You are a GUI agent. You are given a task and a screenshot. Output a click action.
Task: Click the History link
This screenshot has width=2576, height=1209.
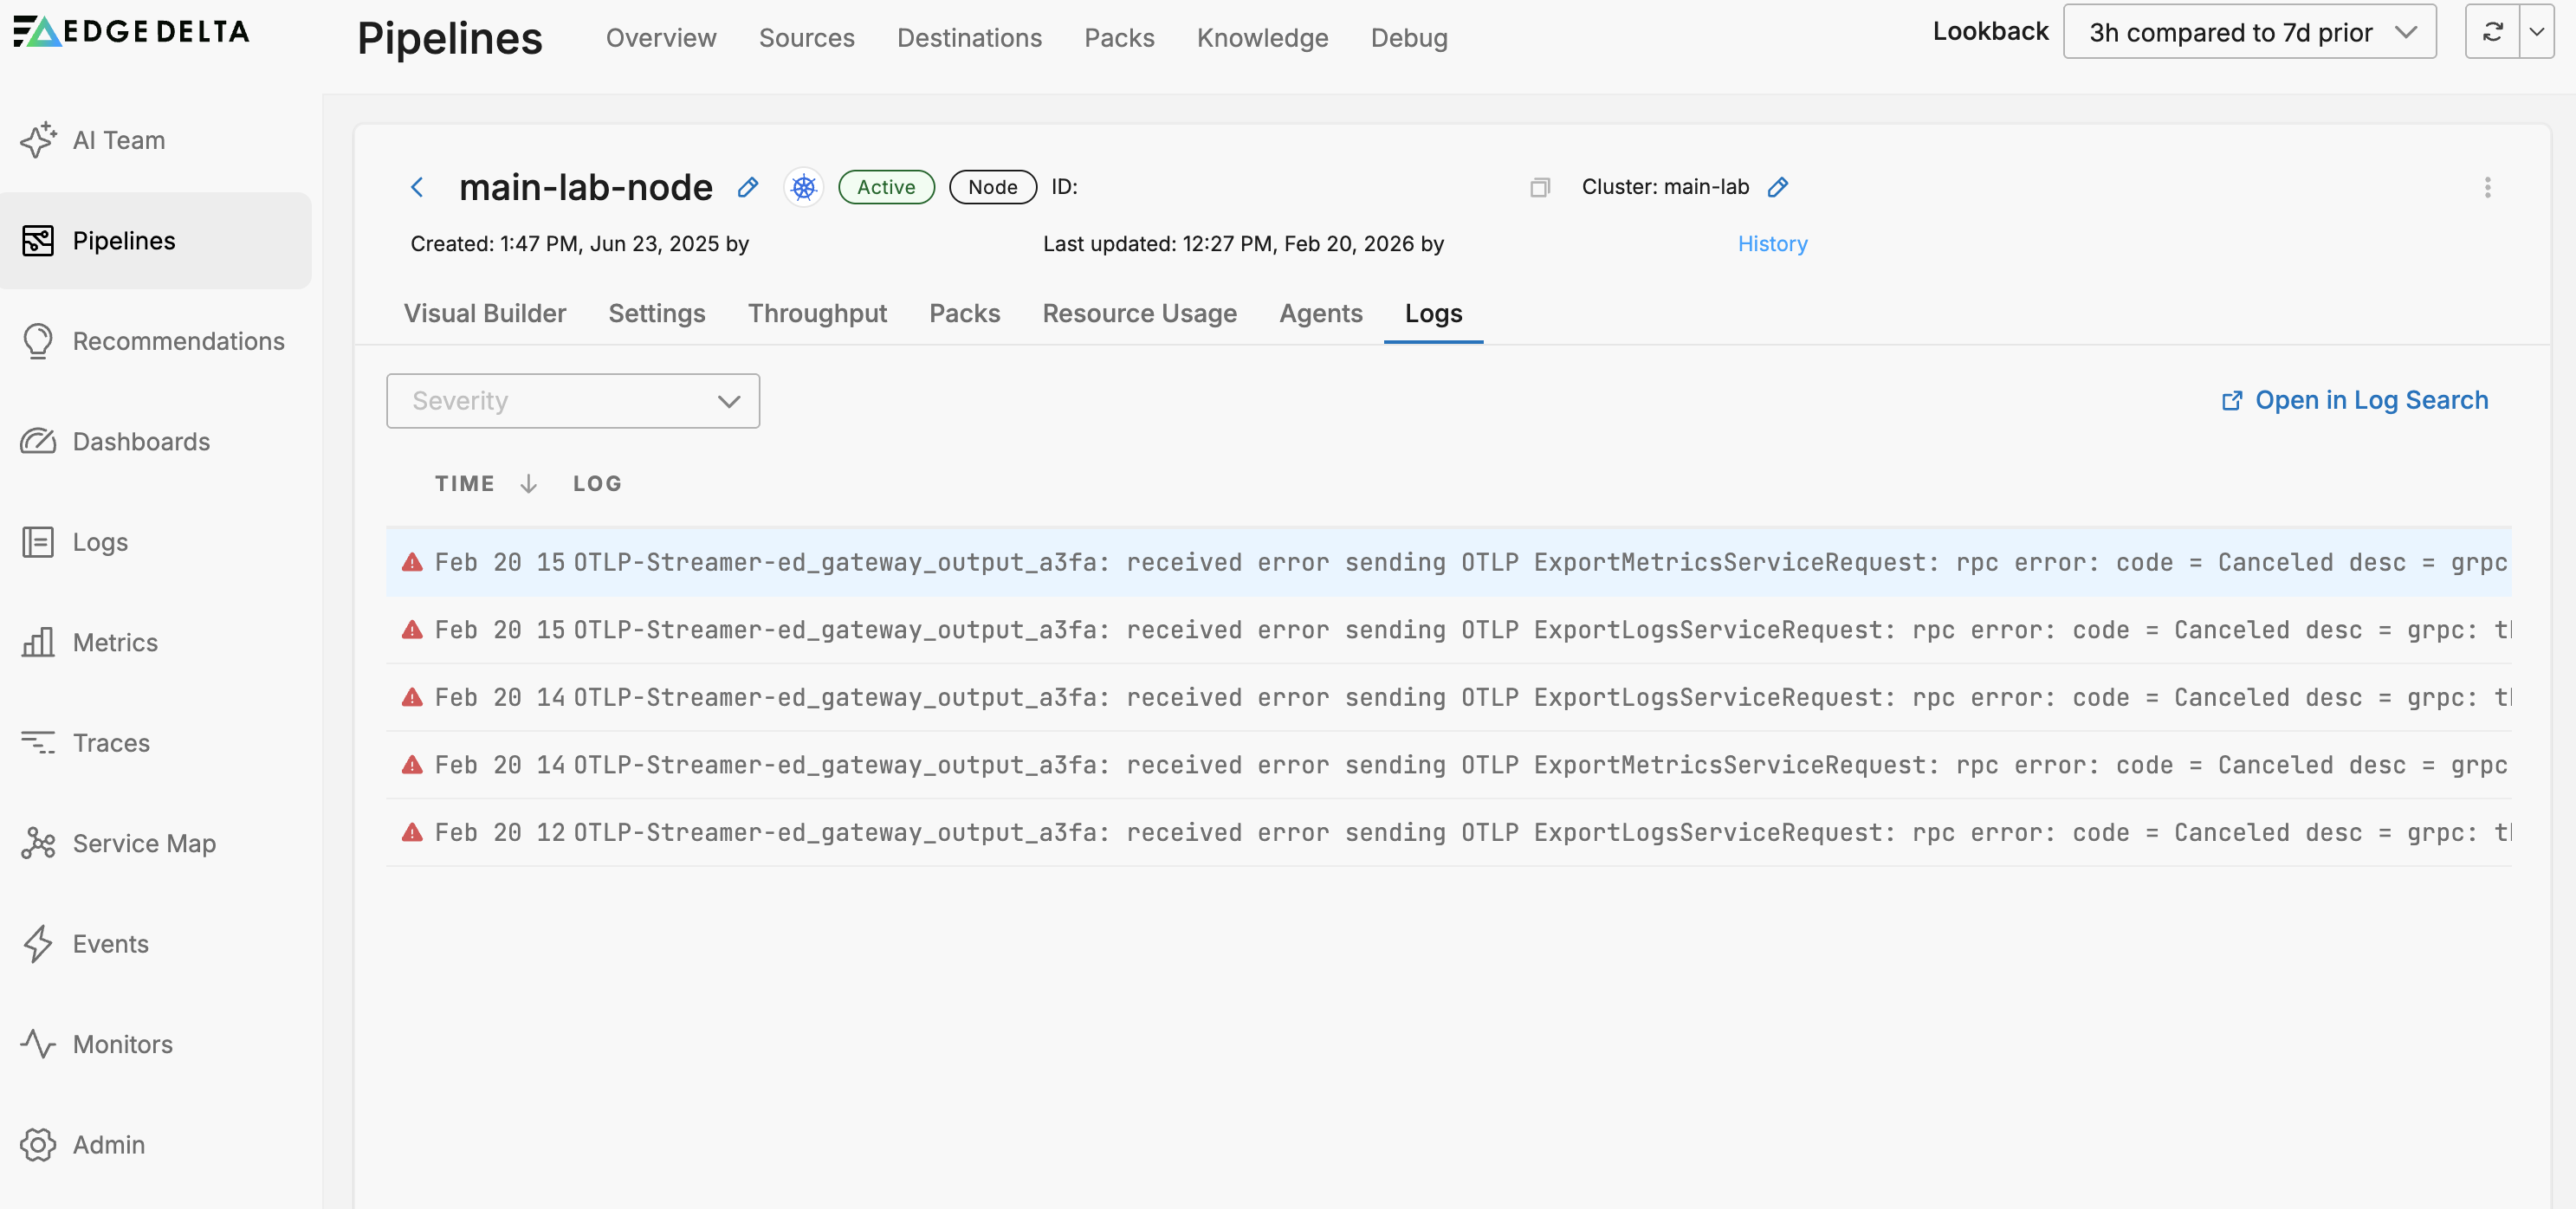coord(1772,243)
